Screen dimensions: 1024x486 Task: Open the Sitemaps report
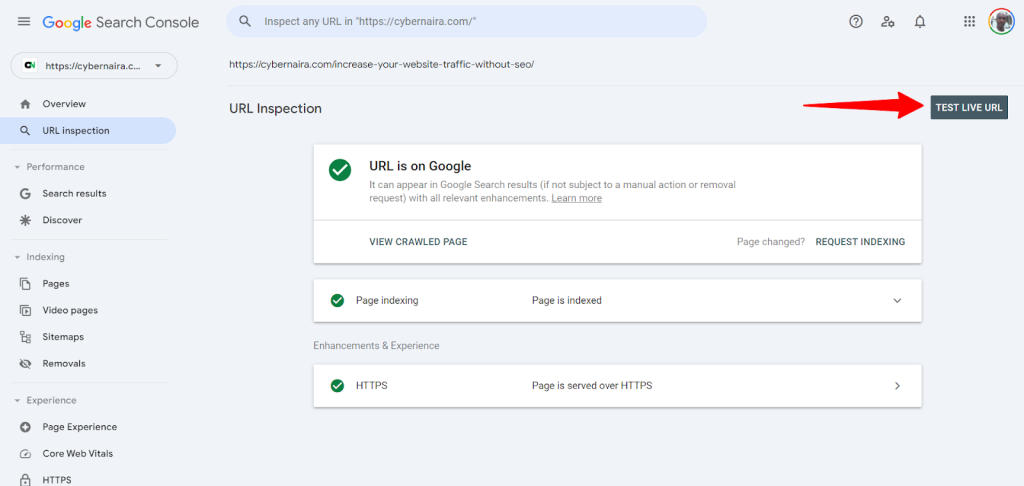click(63, 337)
